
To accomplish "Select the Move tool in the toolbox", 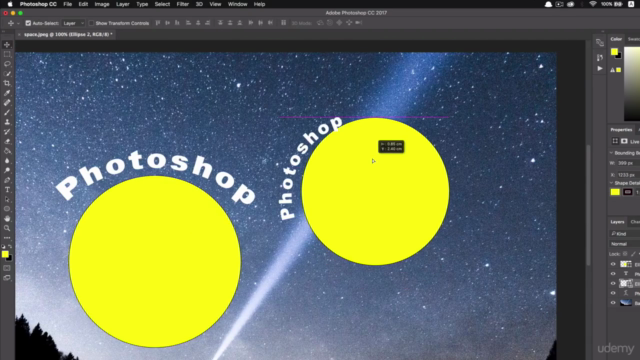I will pyautogui.click(x=7, y=44).
